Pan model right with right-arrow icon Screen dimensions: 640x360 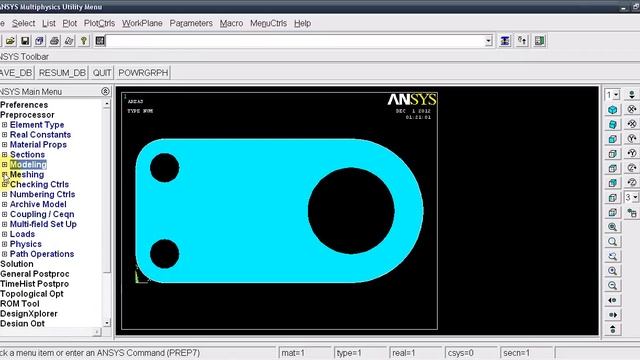tap(612, 315)
